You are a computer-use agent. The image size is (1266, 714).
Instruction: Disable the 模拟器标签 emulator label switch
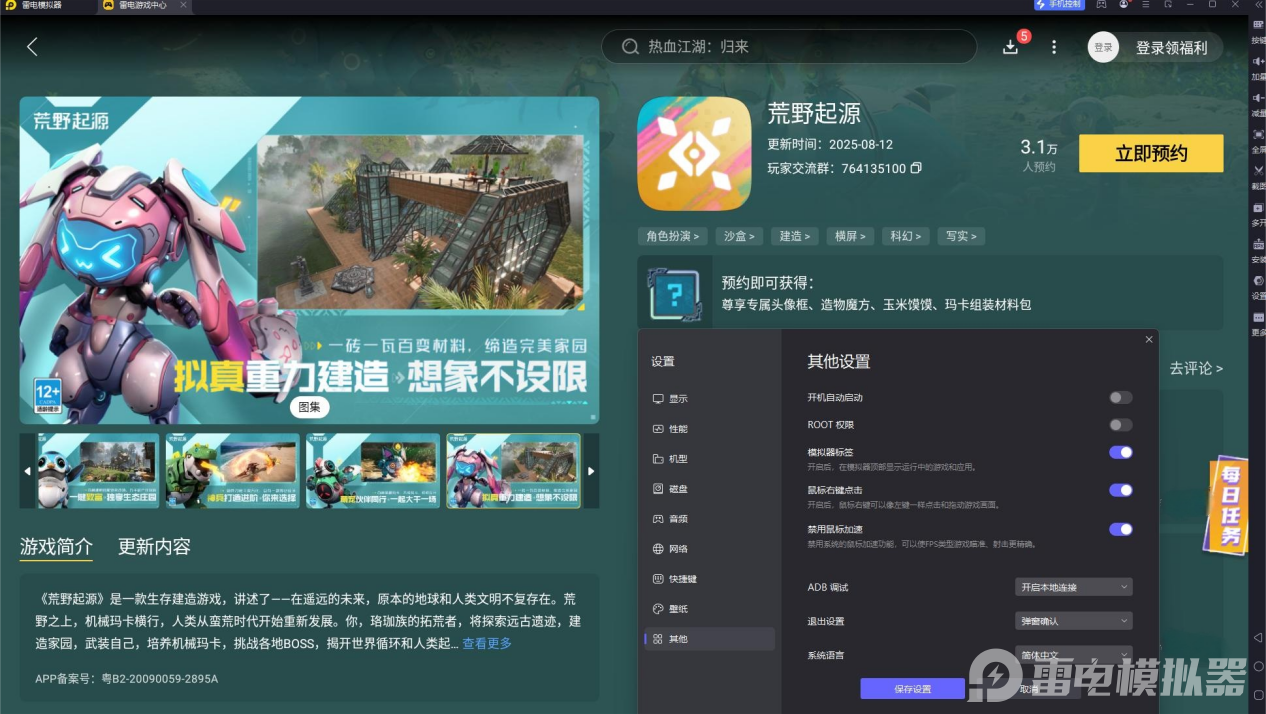click(1120, 452)
